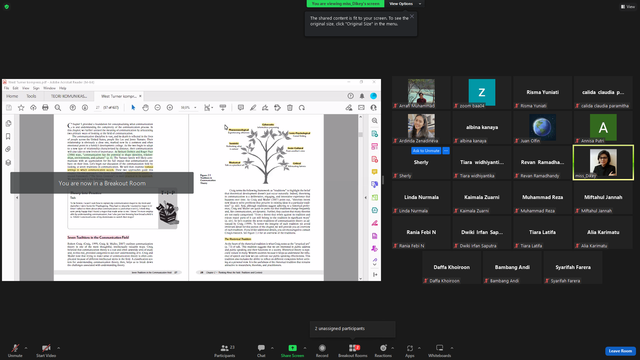Expand options arrow beside Apps
This screenshot has width=640, height=360.
[419, 348]
